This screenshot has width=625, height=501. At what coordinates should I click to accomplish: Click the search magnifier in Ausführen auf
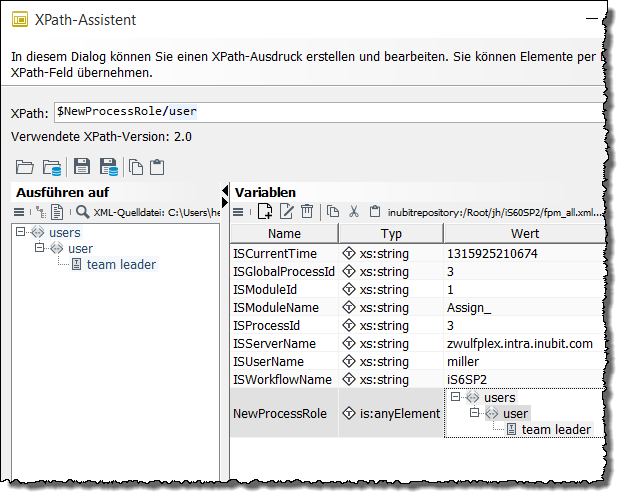[82, 211]
